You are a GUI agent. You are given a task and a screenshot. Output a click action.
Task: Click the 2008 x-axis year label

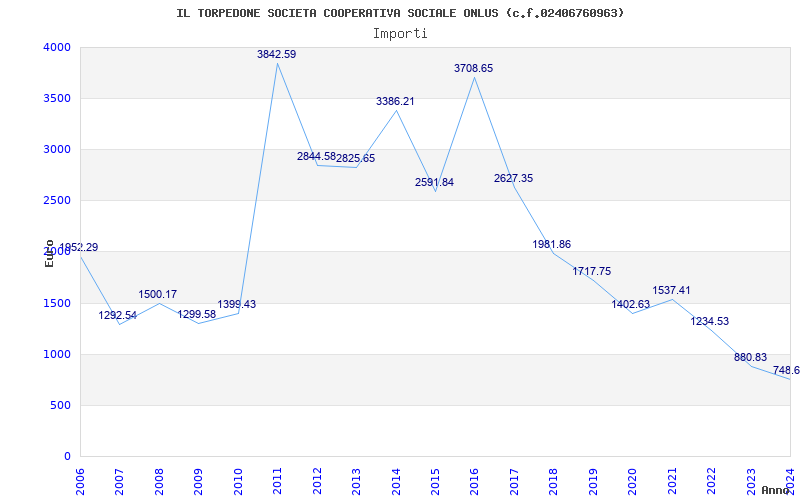(x=159, y=481)
